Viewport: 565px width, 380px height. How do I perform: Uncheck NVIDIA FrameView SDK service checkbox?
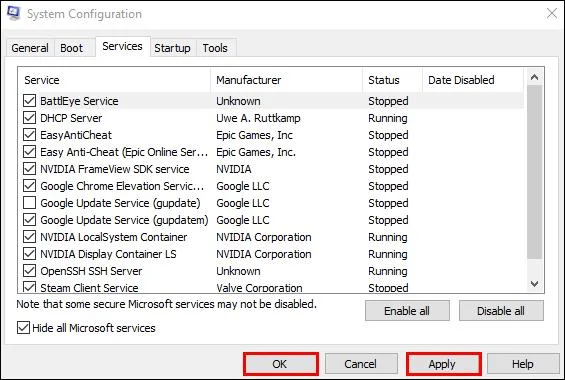29,169
